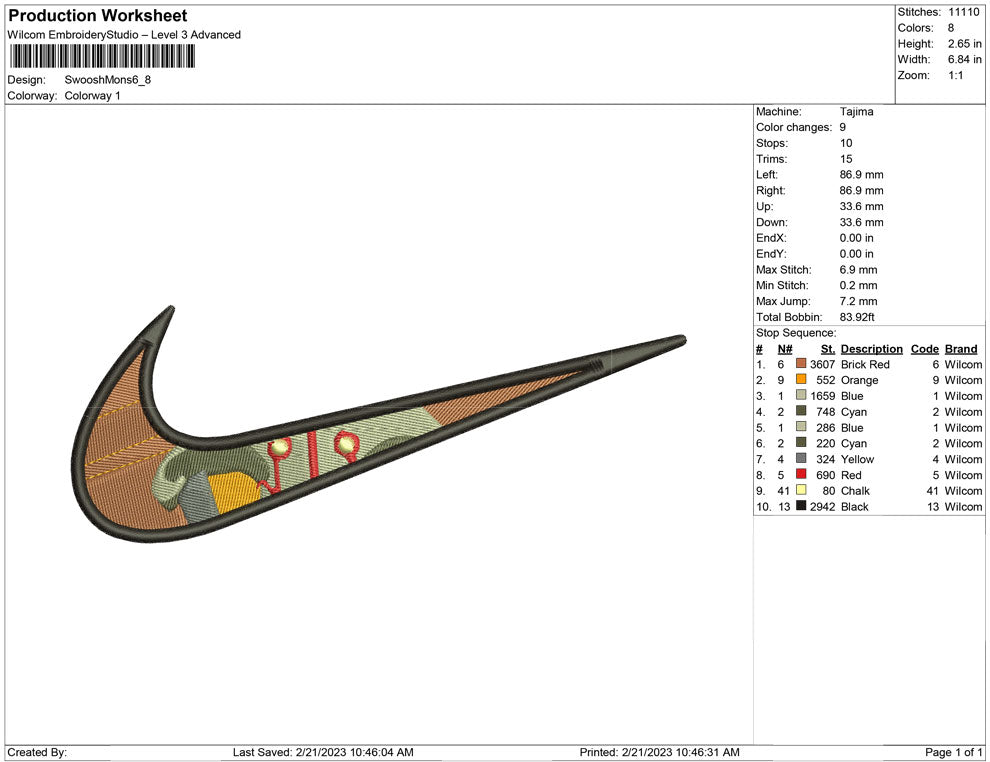The image size is (990, 762).
Task: Pick the Chalk color swatch
Action: (801, 490)
